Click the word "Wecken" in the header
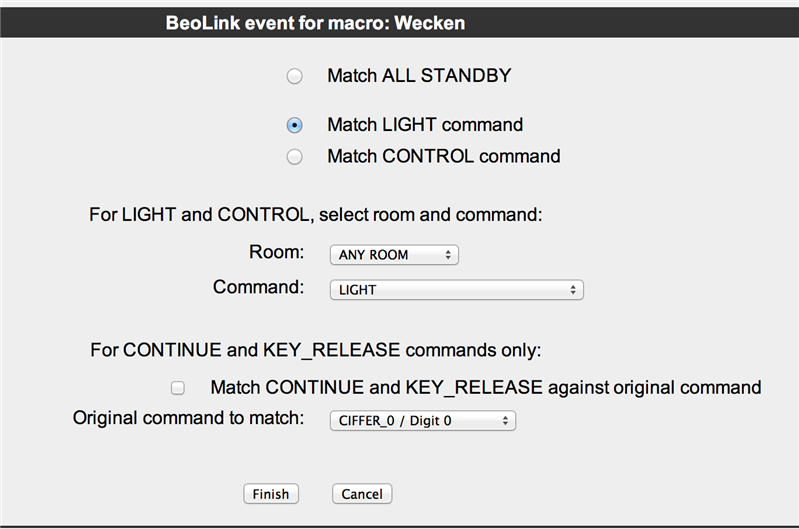Viewport: 799px width, 529px height. coord(430,23)
